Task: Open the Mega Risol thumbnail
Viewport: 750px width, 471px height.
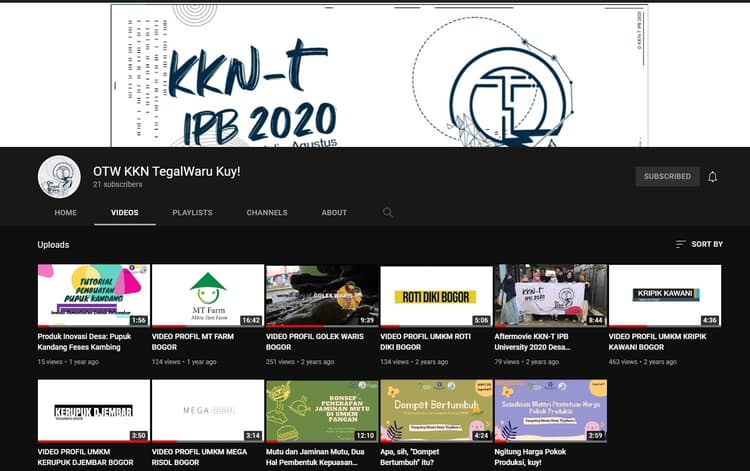Action: click(208, 411)
